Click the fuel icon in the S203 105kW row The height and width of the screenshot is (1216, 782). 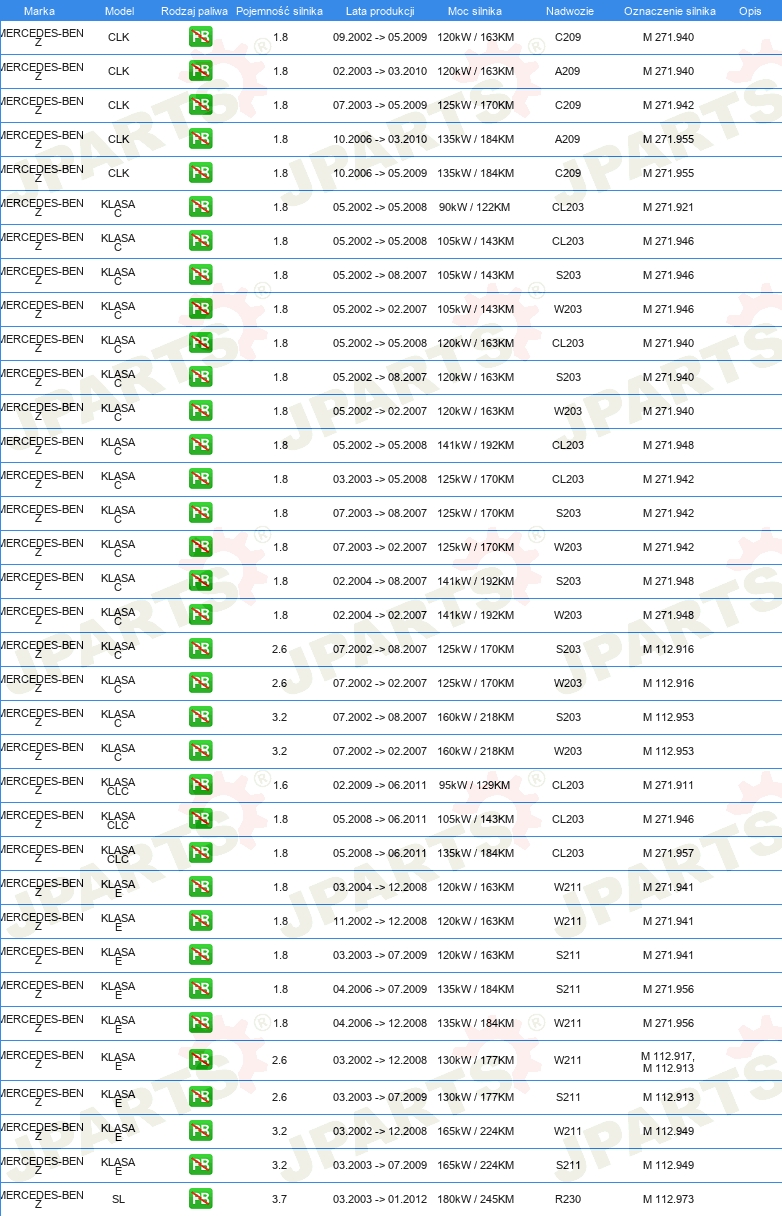200,275
